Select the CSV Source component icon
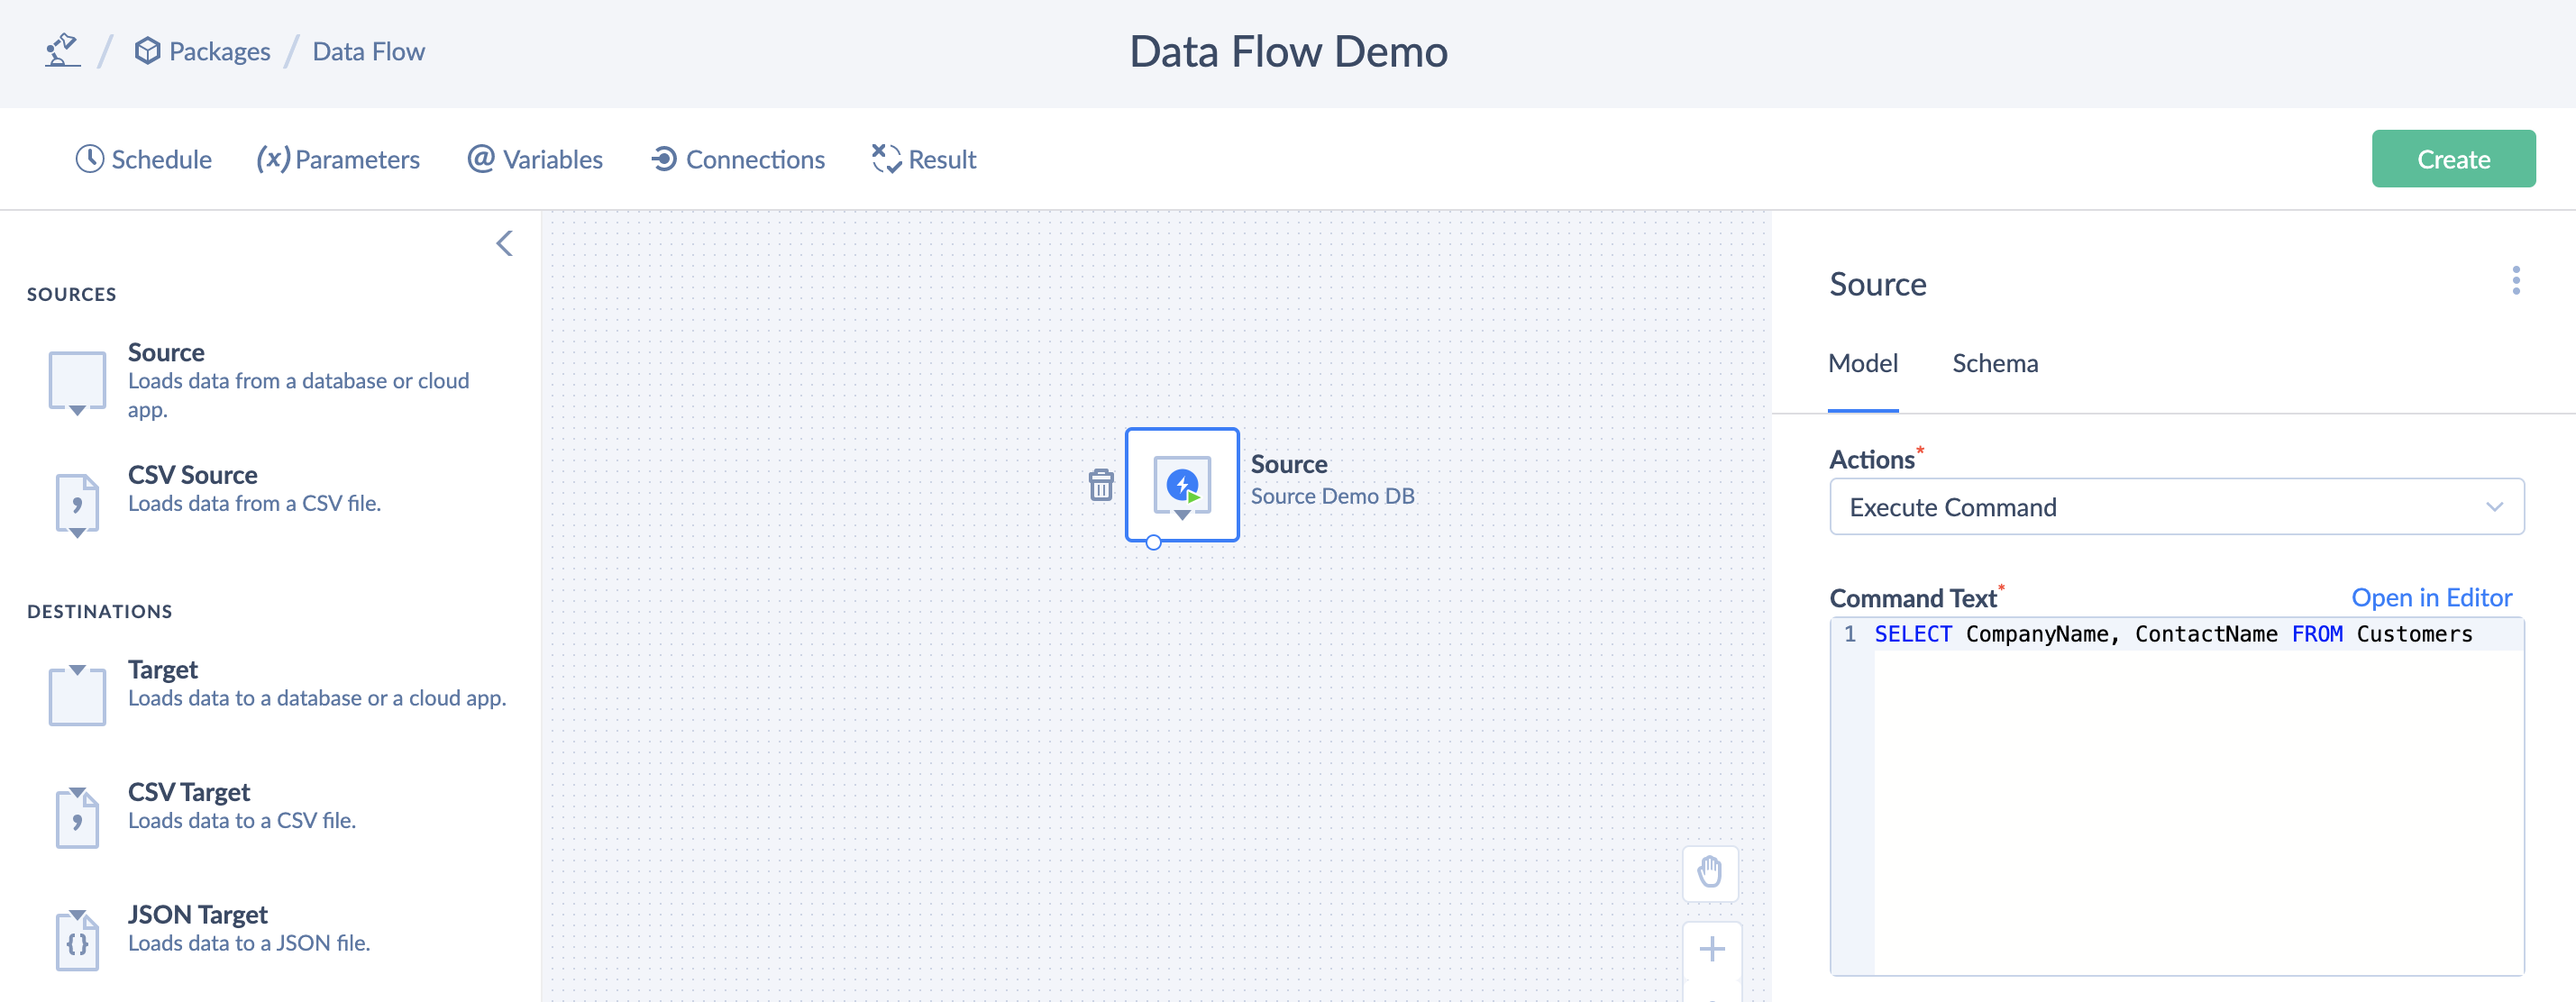Viewport: 2576px width, 1002px height. (77, 505)
